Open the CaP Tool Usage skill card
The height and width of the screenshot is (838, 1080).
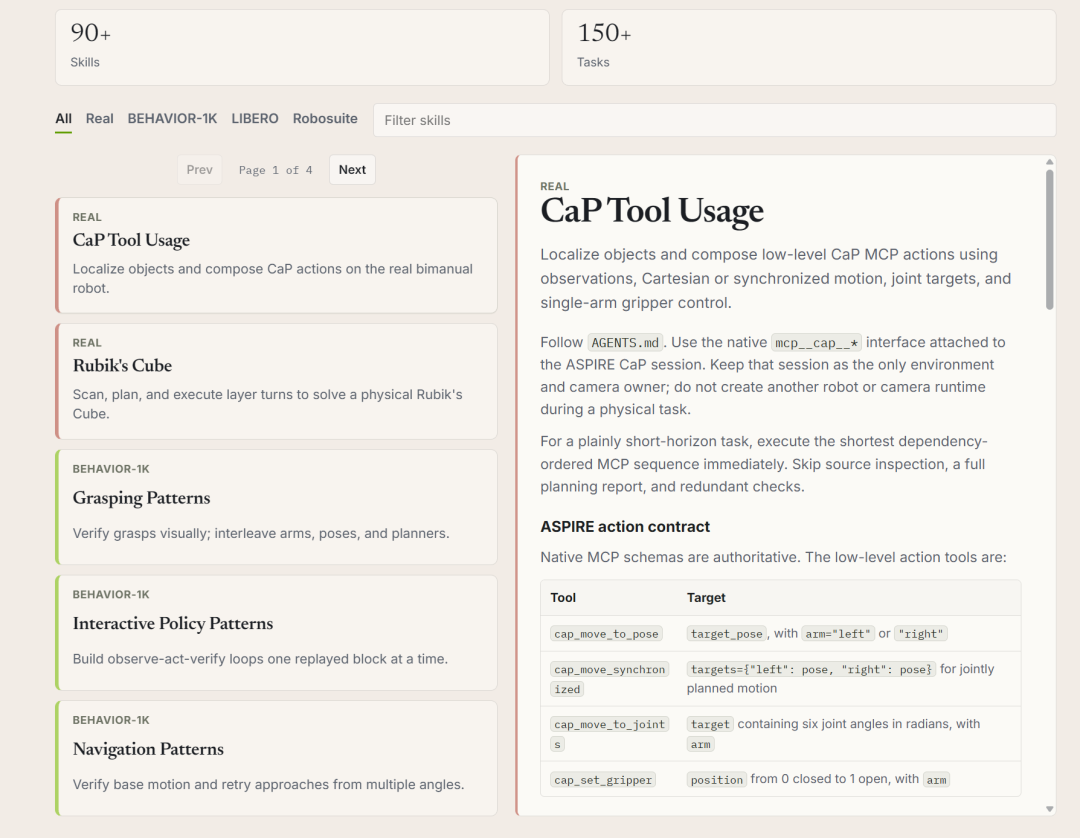[x=276, y=255]
